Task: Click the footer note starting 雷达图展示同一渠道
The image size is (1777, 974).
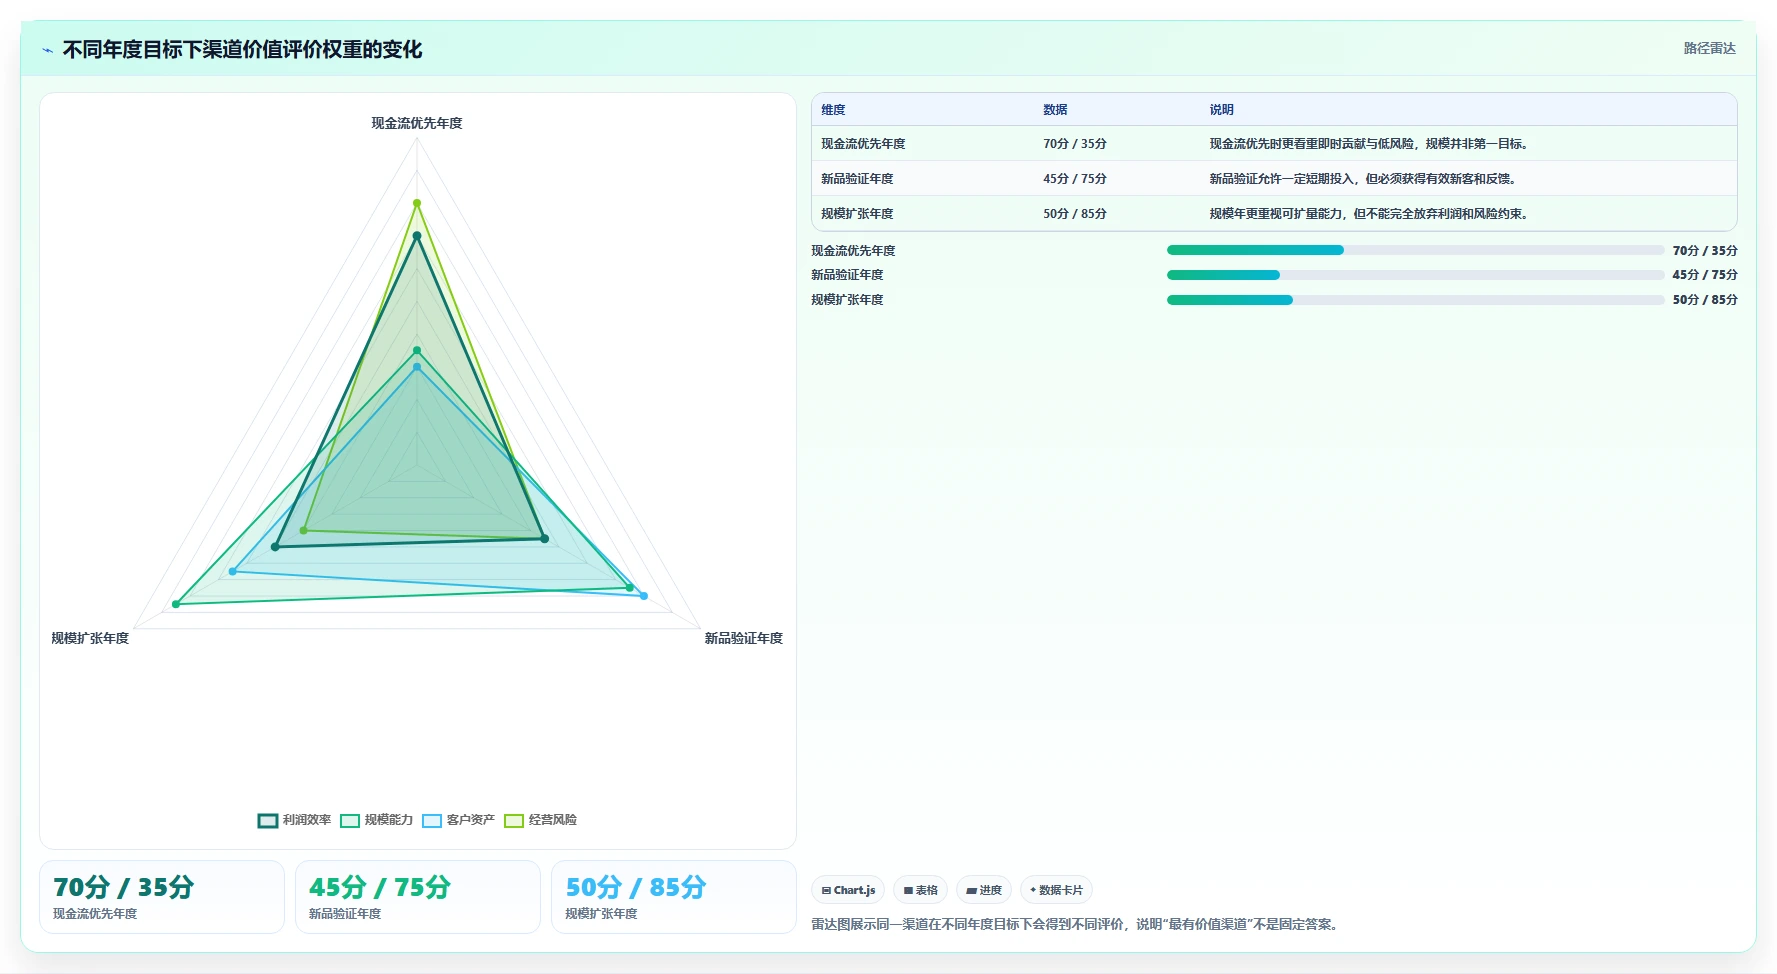Action: click(x=1075, y=924)
